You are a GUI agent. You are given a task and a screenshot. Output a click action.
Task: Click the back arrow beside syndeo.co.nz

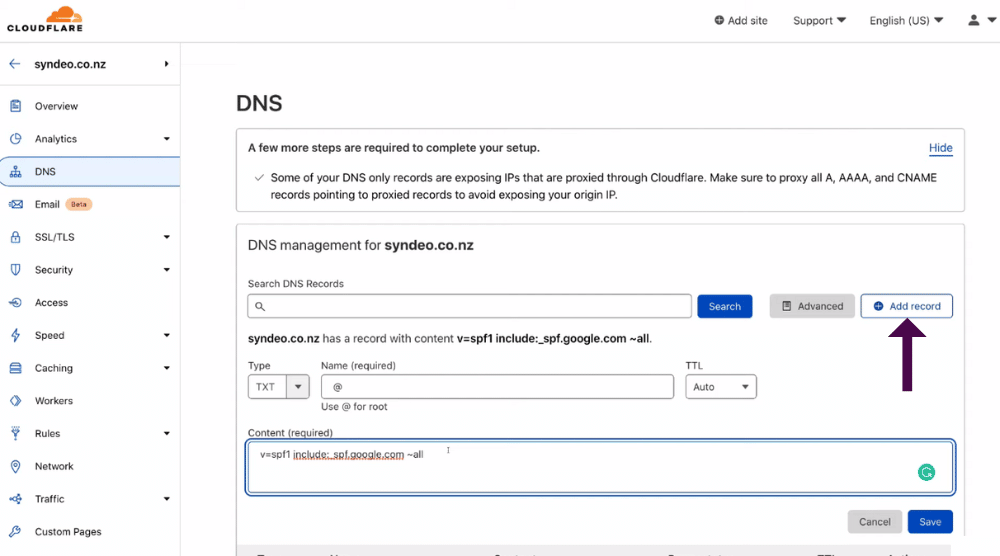coord(15,64)
